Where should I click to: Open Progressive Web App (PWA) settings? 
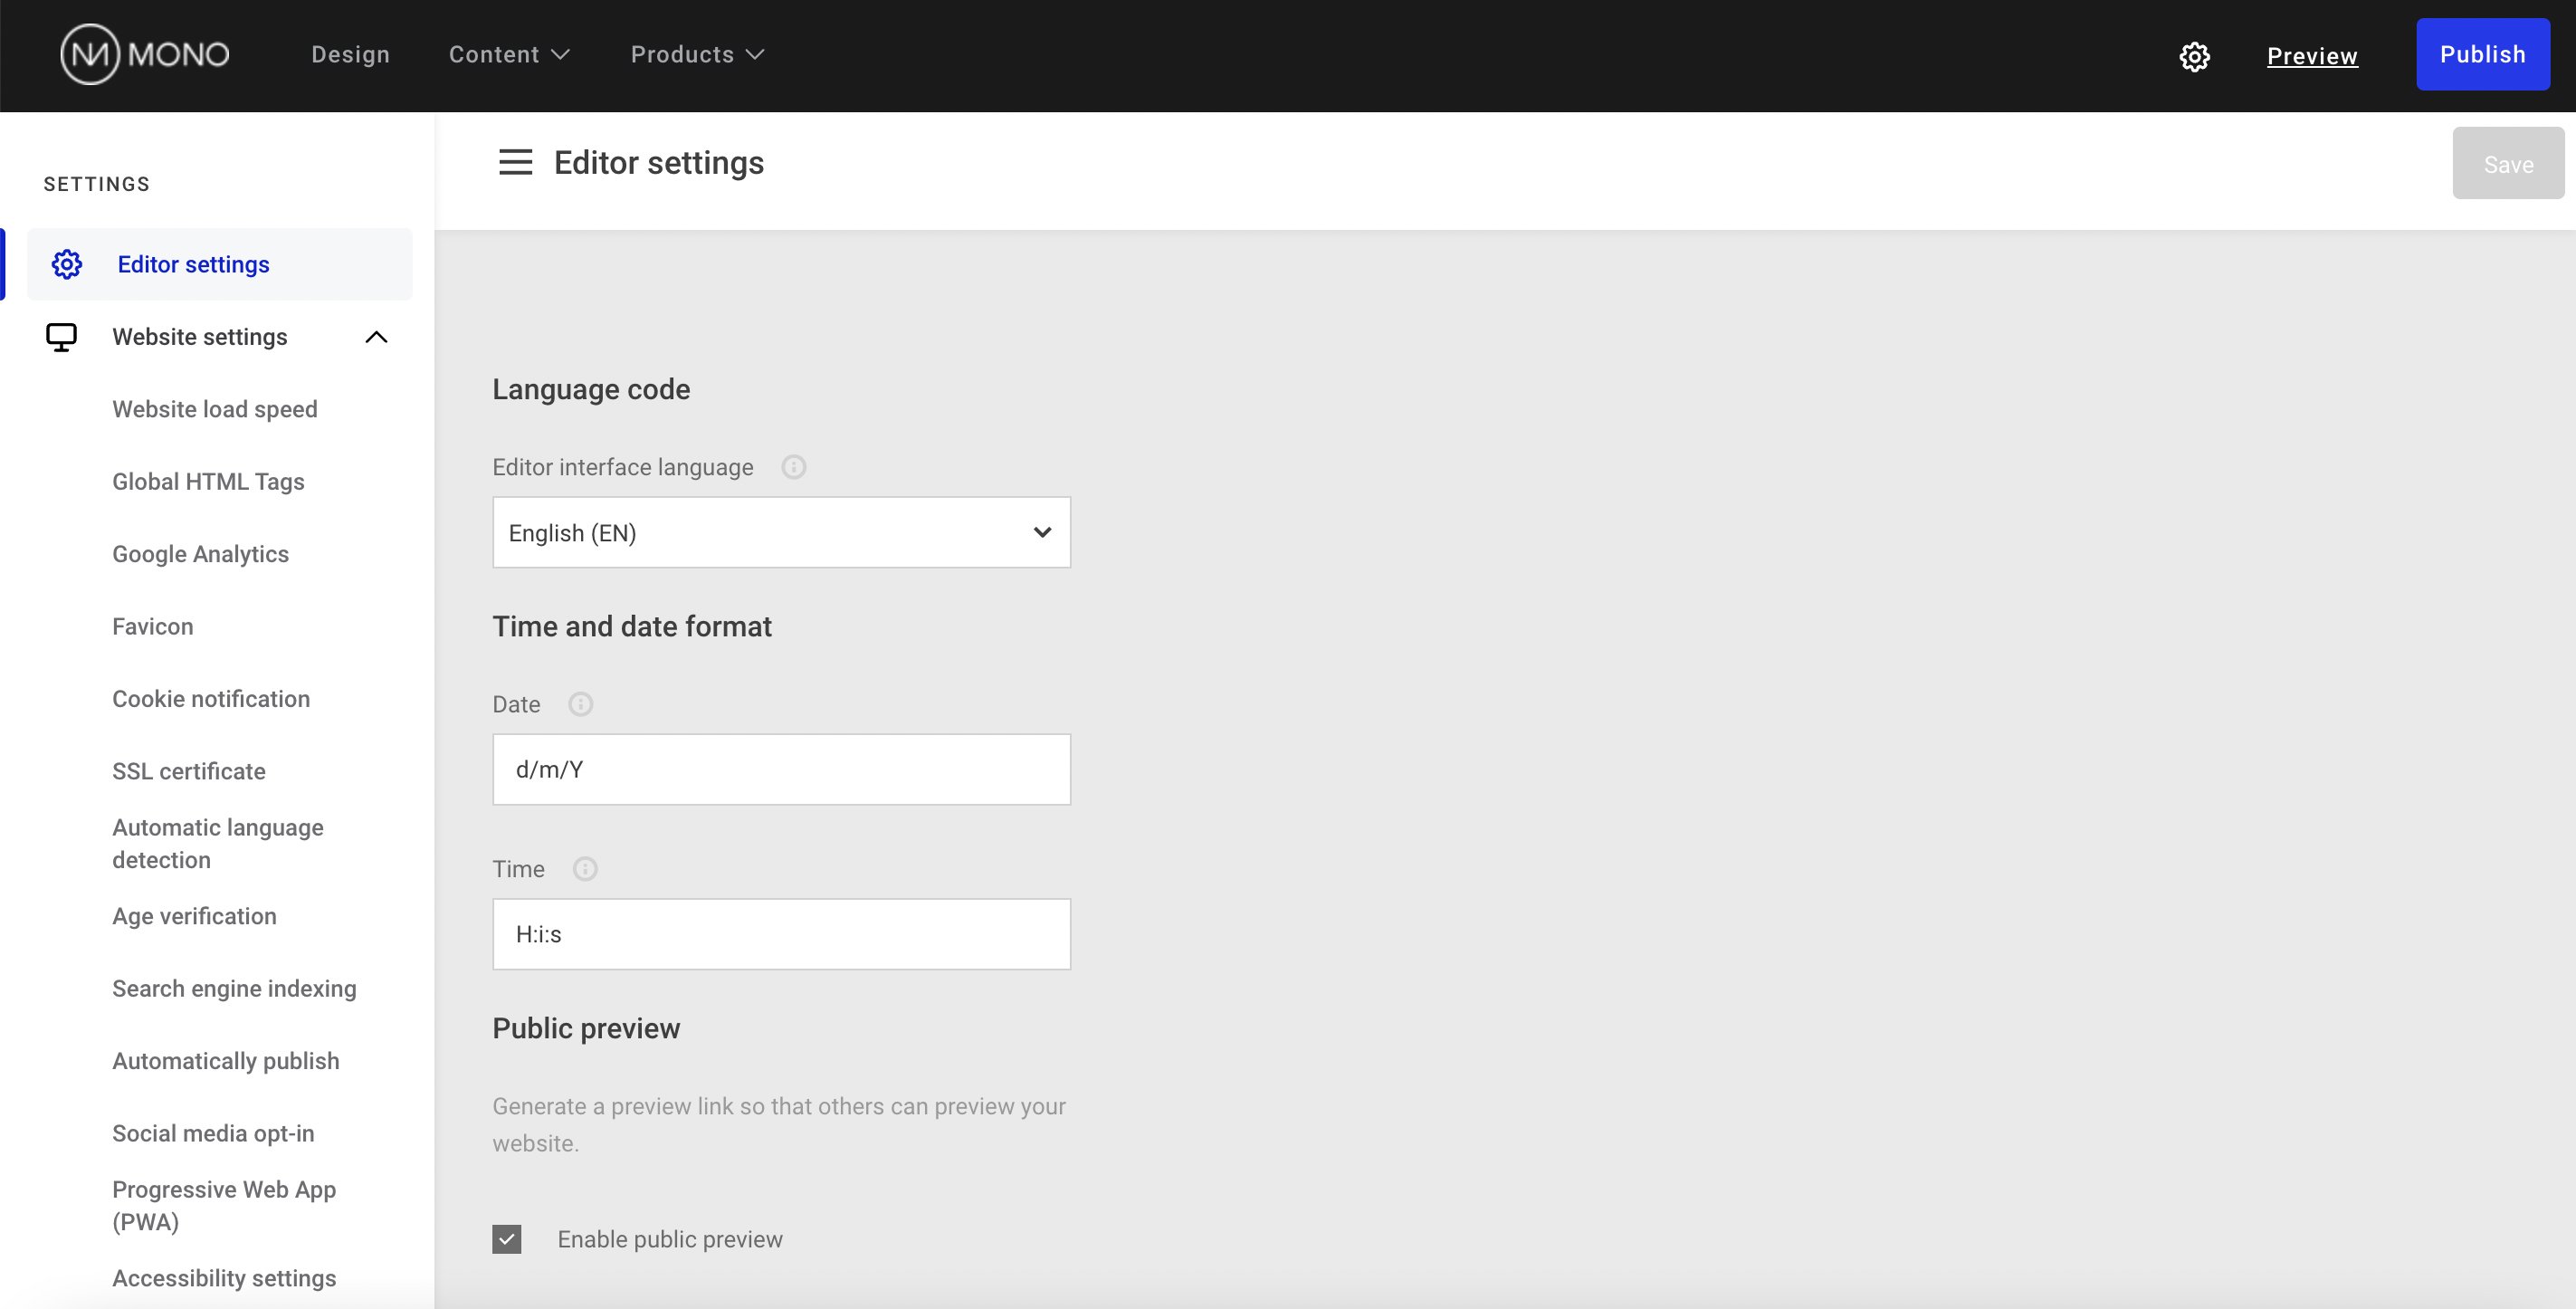[x=224, y=1205]
